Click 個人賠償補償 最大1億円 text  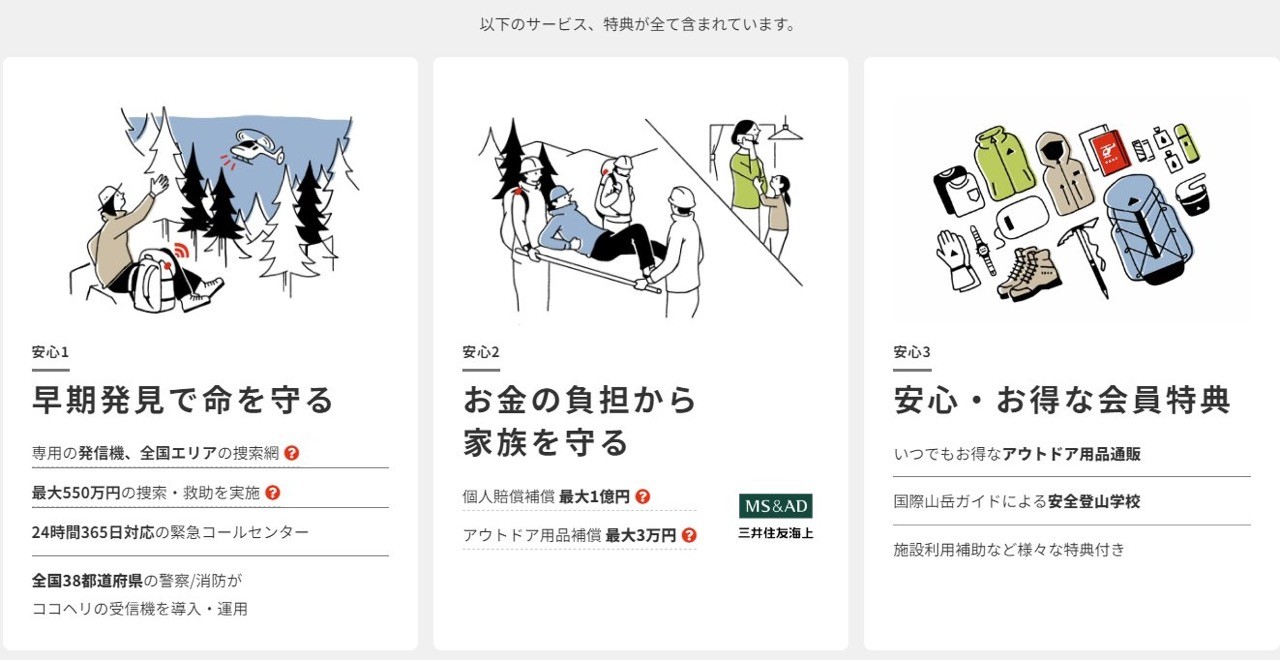(546, 496)
